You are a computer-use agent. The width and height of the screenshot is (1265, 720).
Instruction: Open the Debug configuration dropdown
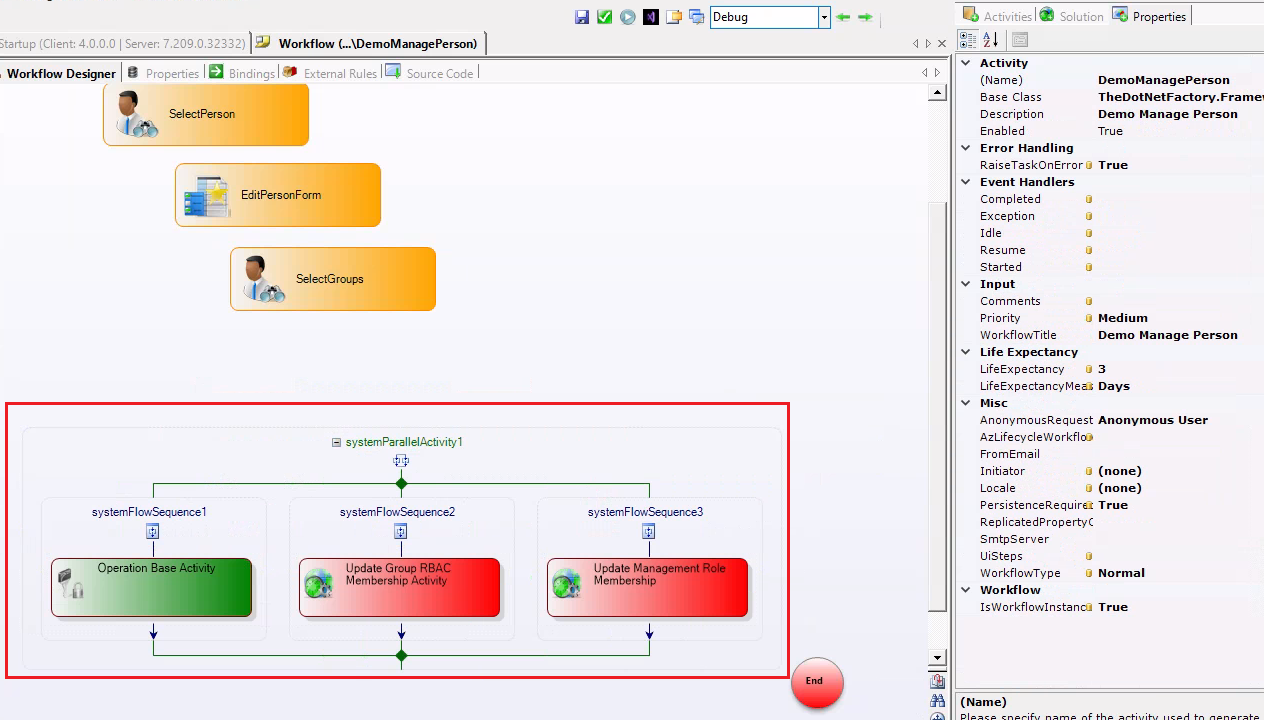click(x=824, y=17)
